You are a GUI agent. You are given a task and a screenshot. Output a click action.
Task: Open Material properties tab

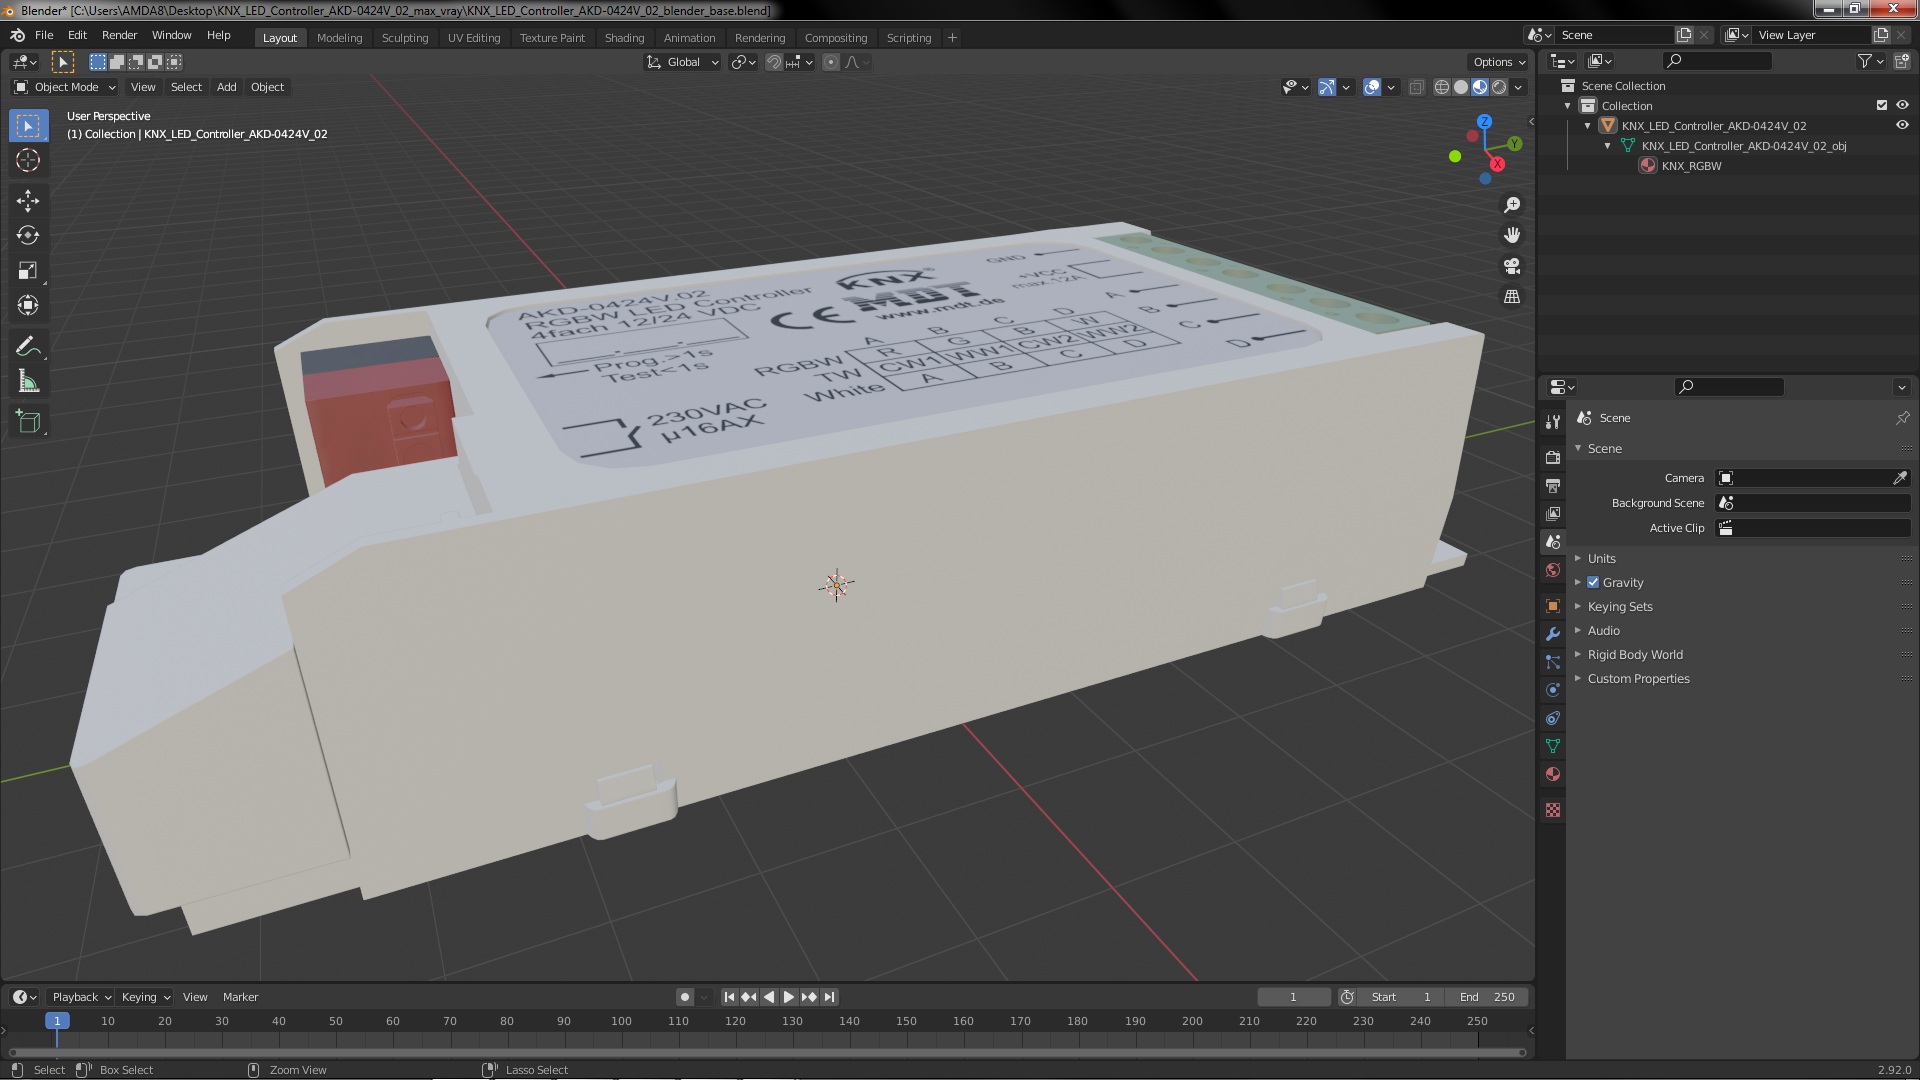[x=1553, y=774]
